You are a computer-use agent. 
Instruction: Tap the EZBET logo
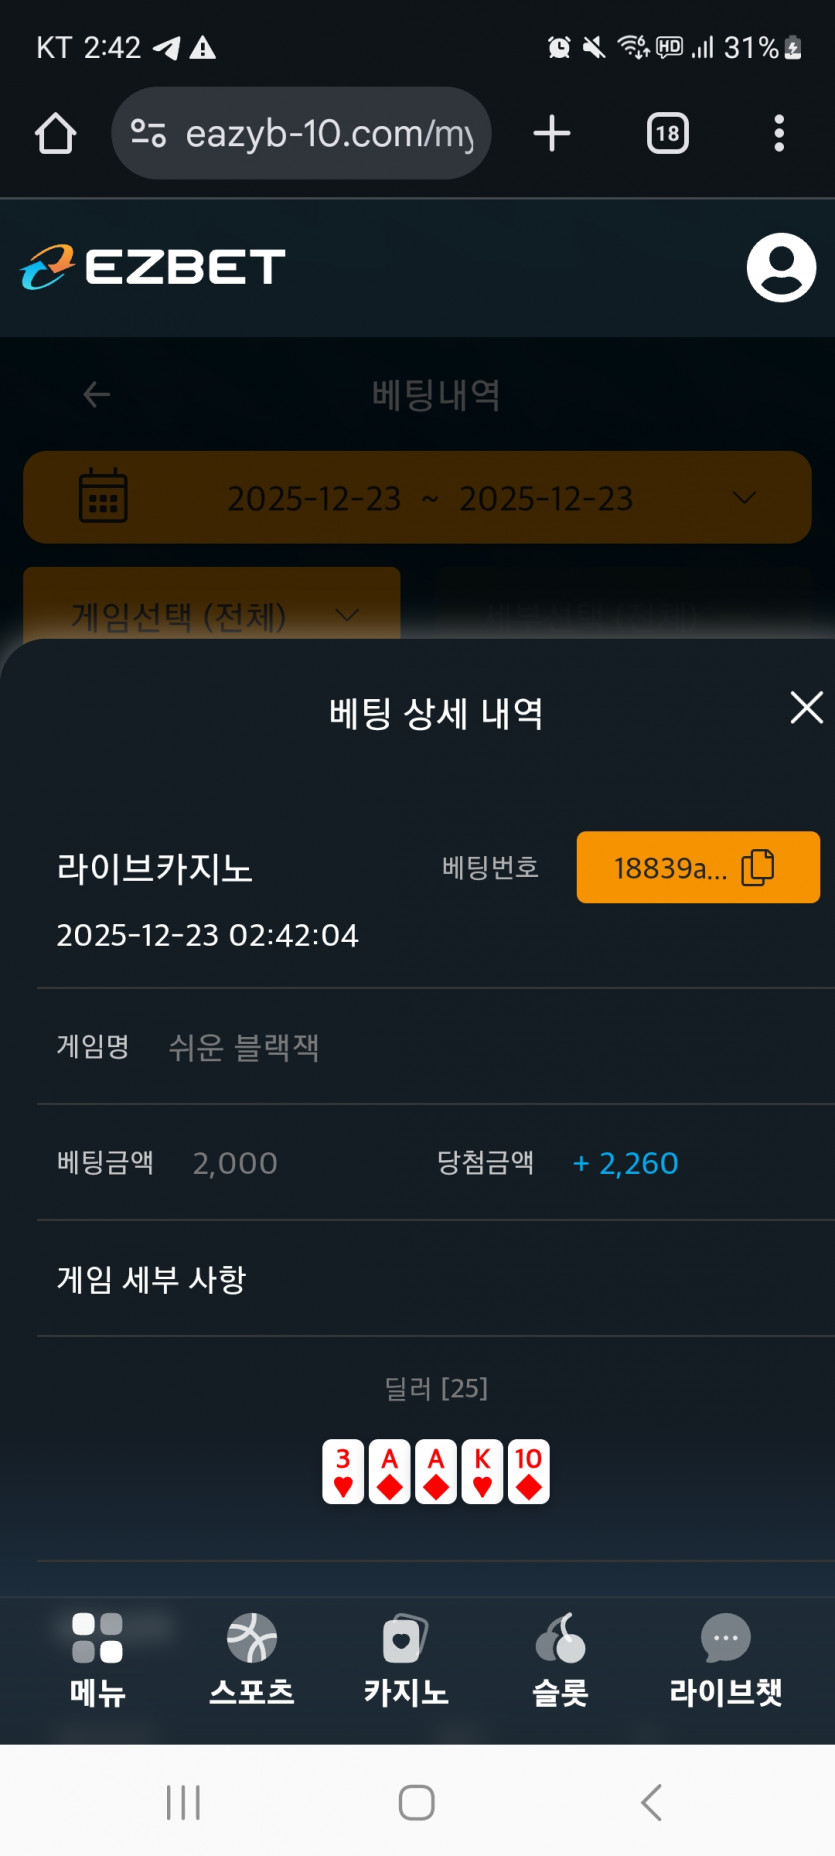click(153, 268)
